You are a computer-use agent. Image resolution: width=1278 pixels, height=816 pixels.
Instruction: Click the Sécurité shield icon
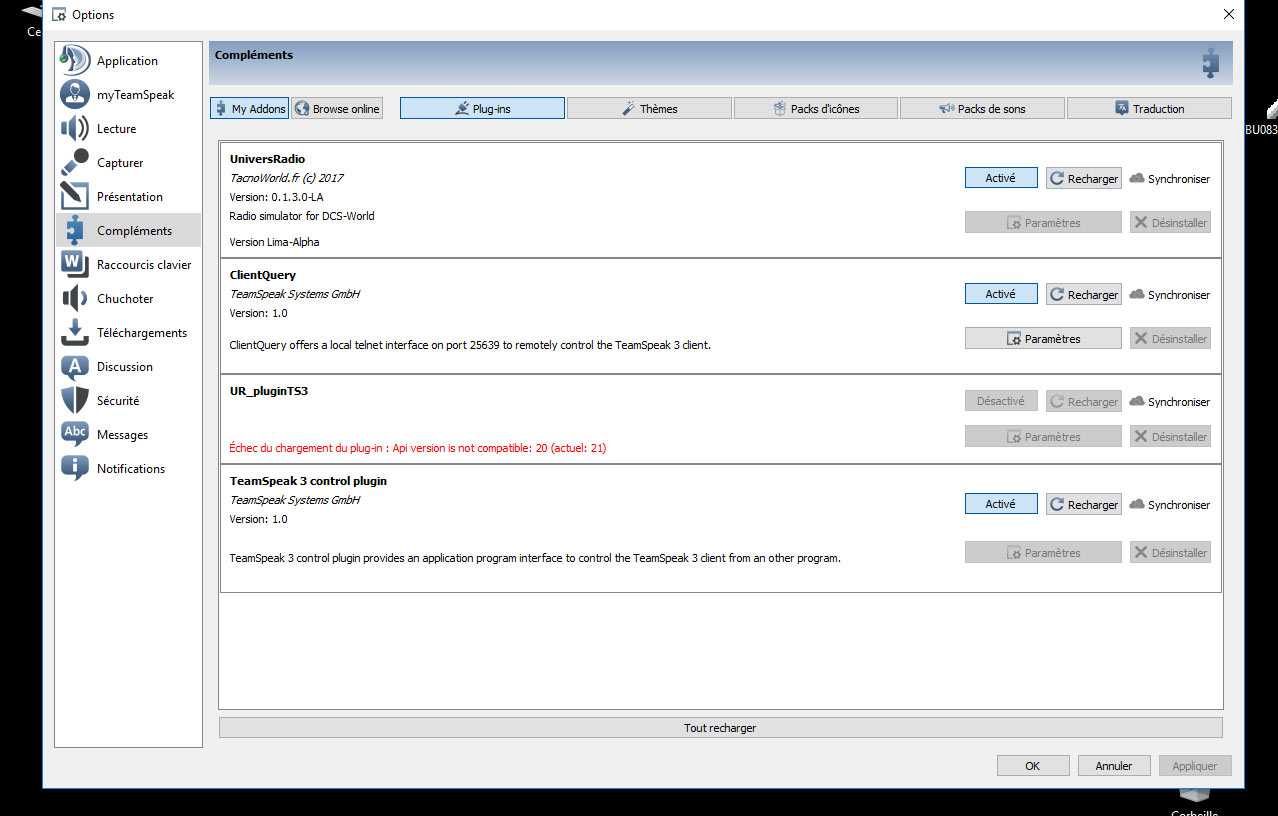pyautogui.click(x=75, y=401)
